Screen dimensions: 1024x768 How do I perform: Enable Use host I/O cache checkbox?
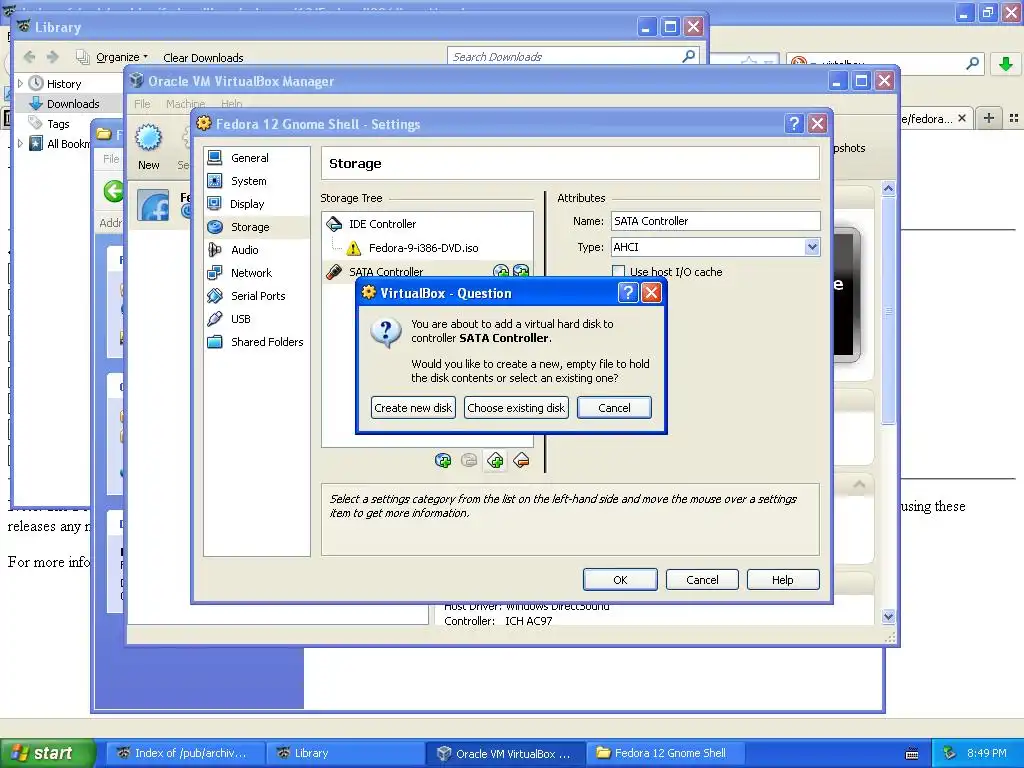pos(618,272)
